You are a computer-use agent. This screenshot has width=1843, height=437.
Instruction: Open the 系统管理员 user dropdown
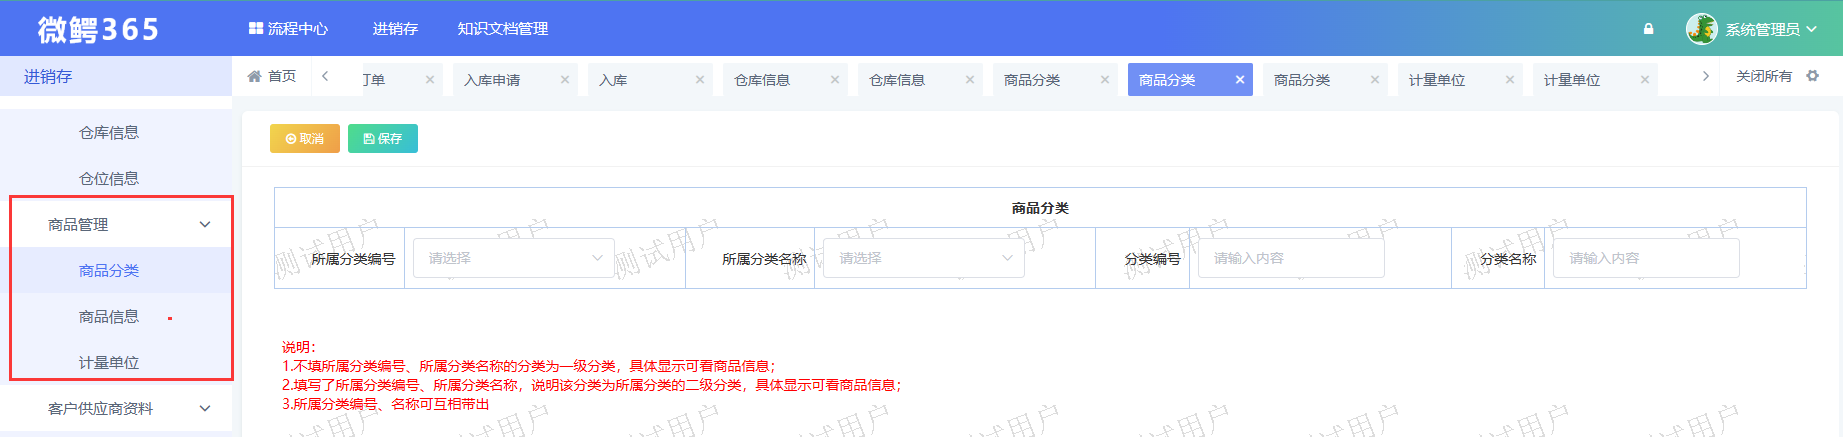coord(1770,29)
